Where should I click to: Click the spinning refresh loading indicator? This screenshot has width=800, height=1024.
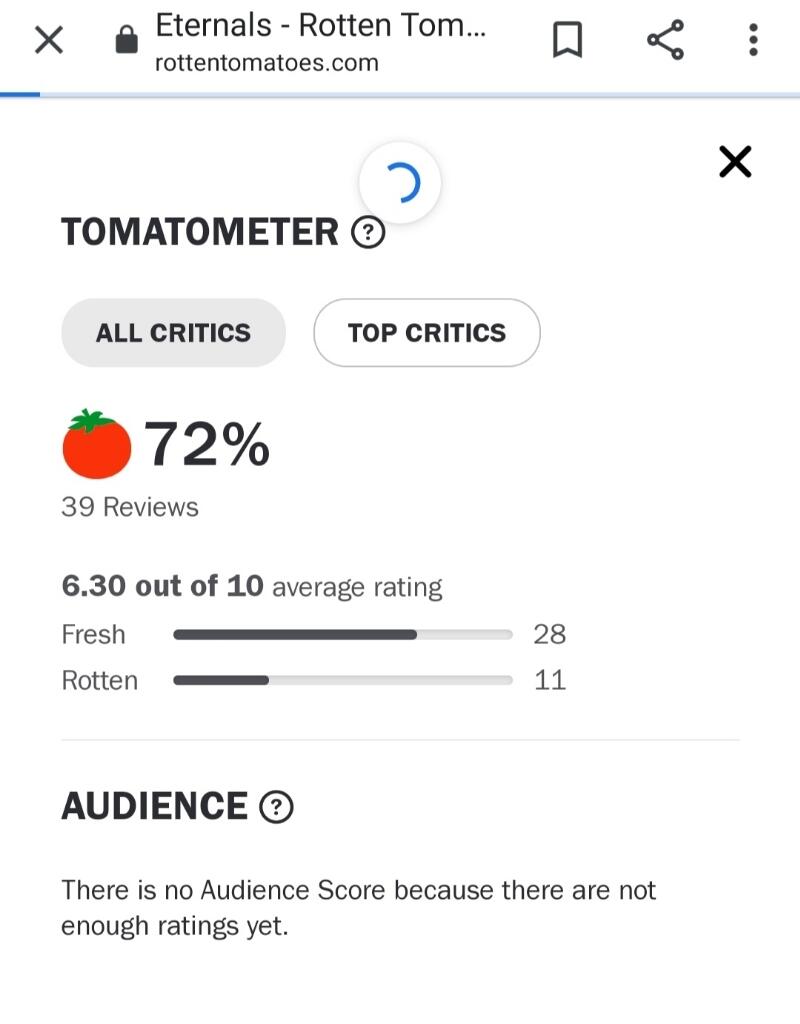pyautogui.click(x=400, y=183)
